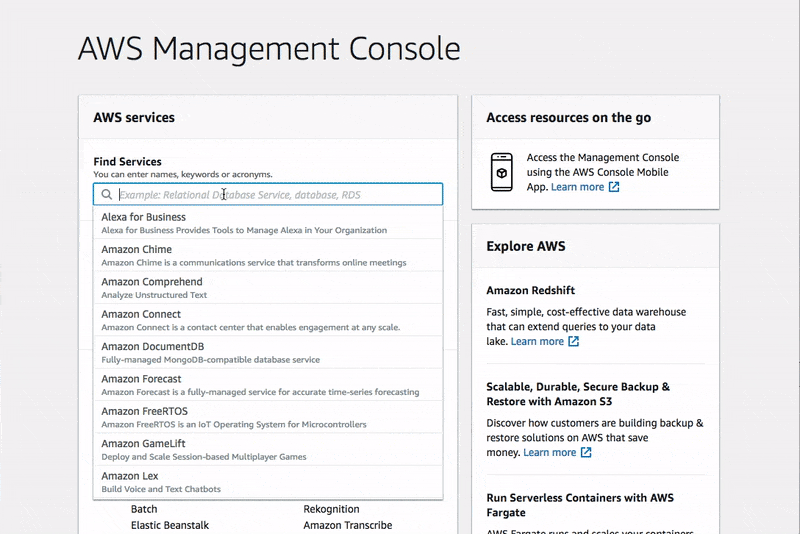800x534 pixels.
Task: Click external link icon in S3 backup section
Action: coord(586,452)
